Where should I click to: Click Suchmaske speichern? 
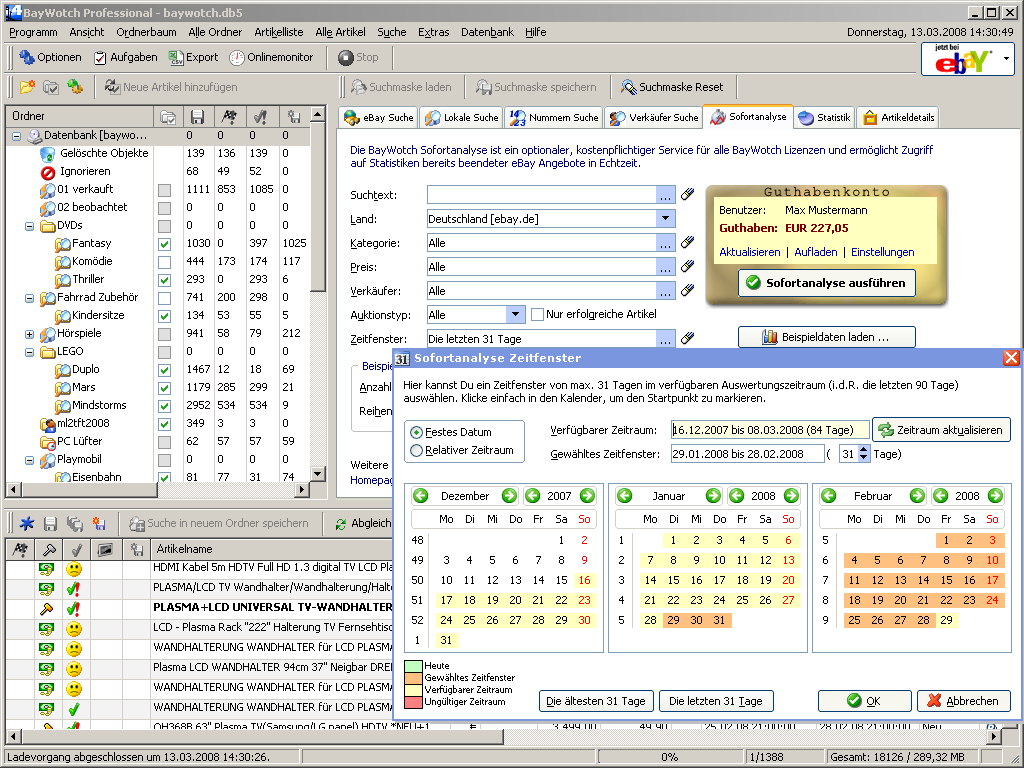pyautogui.click(x=536, y=87)
